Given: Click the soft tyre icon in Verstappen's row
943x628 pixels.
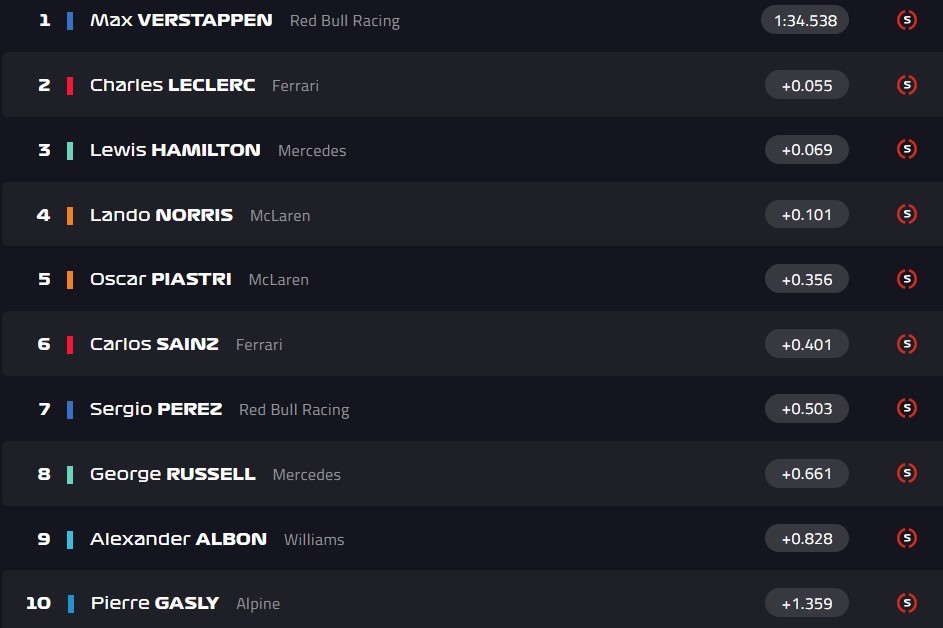Looking at the screenshot, I should tap(907, 20).
